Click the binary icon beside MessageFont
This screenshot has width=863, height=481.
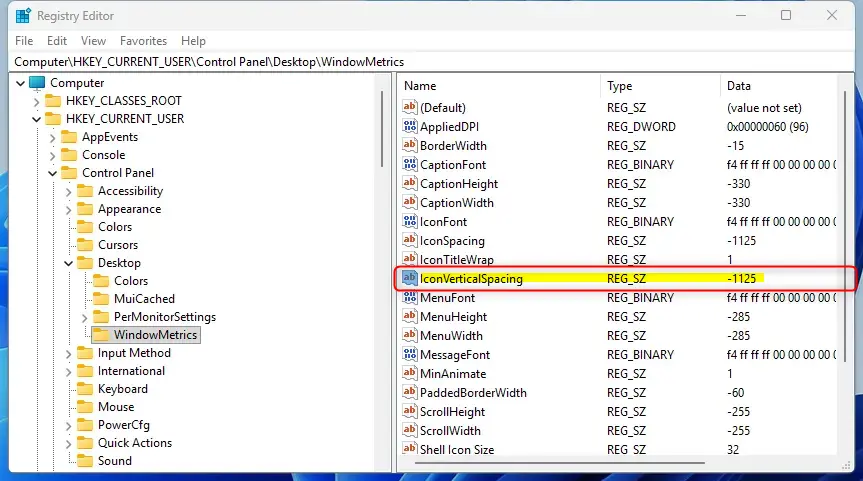point(409,354)
